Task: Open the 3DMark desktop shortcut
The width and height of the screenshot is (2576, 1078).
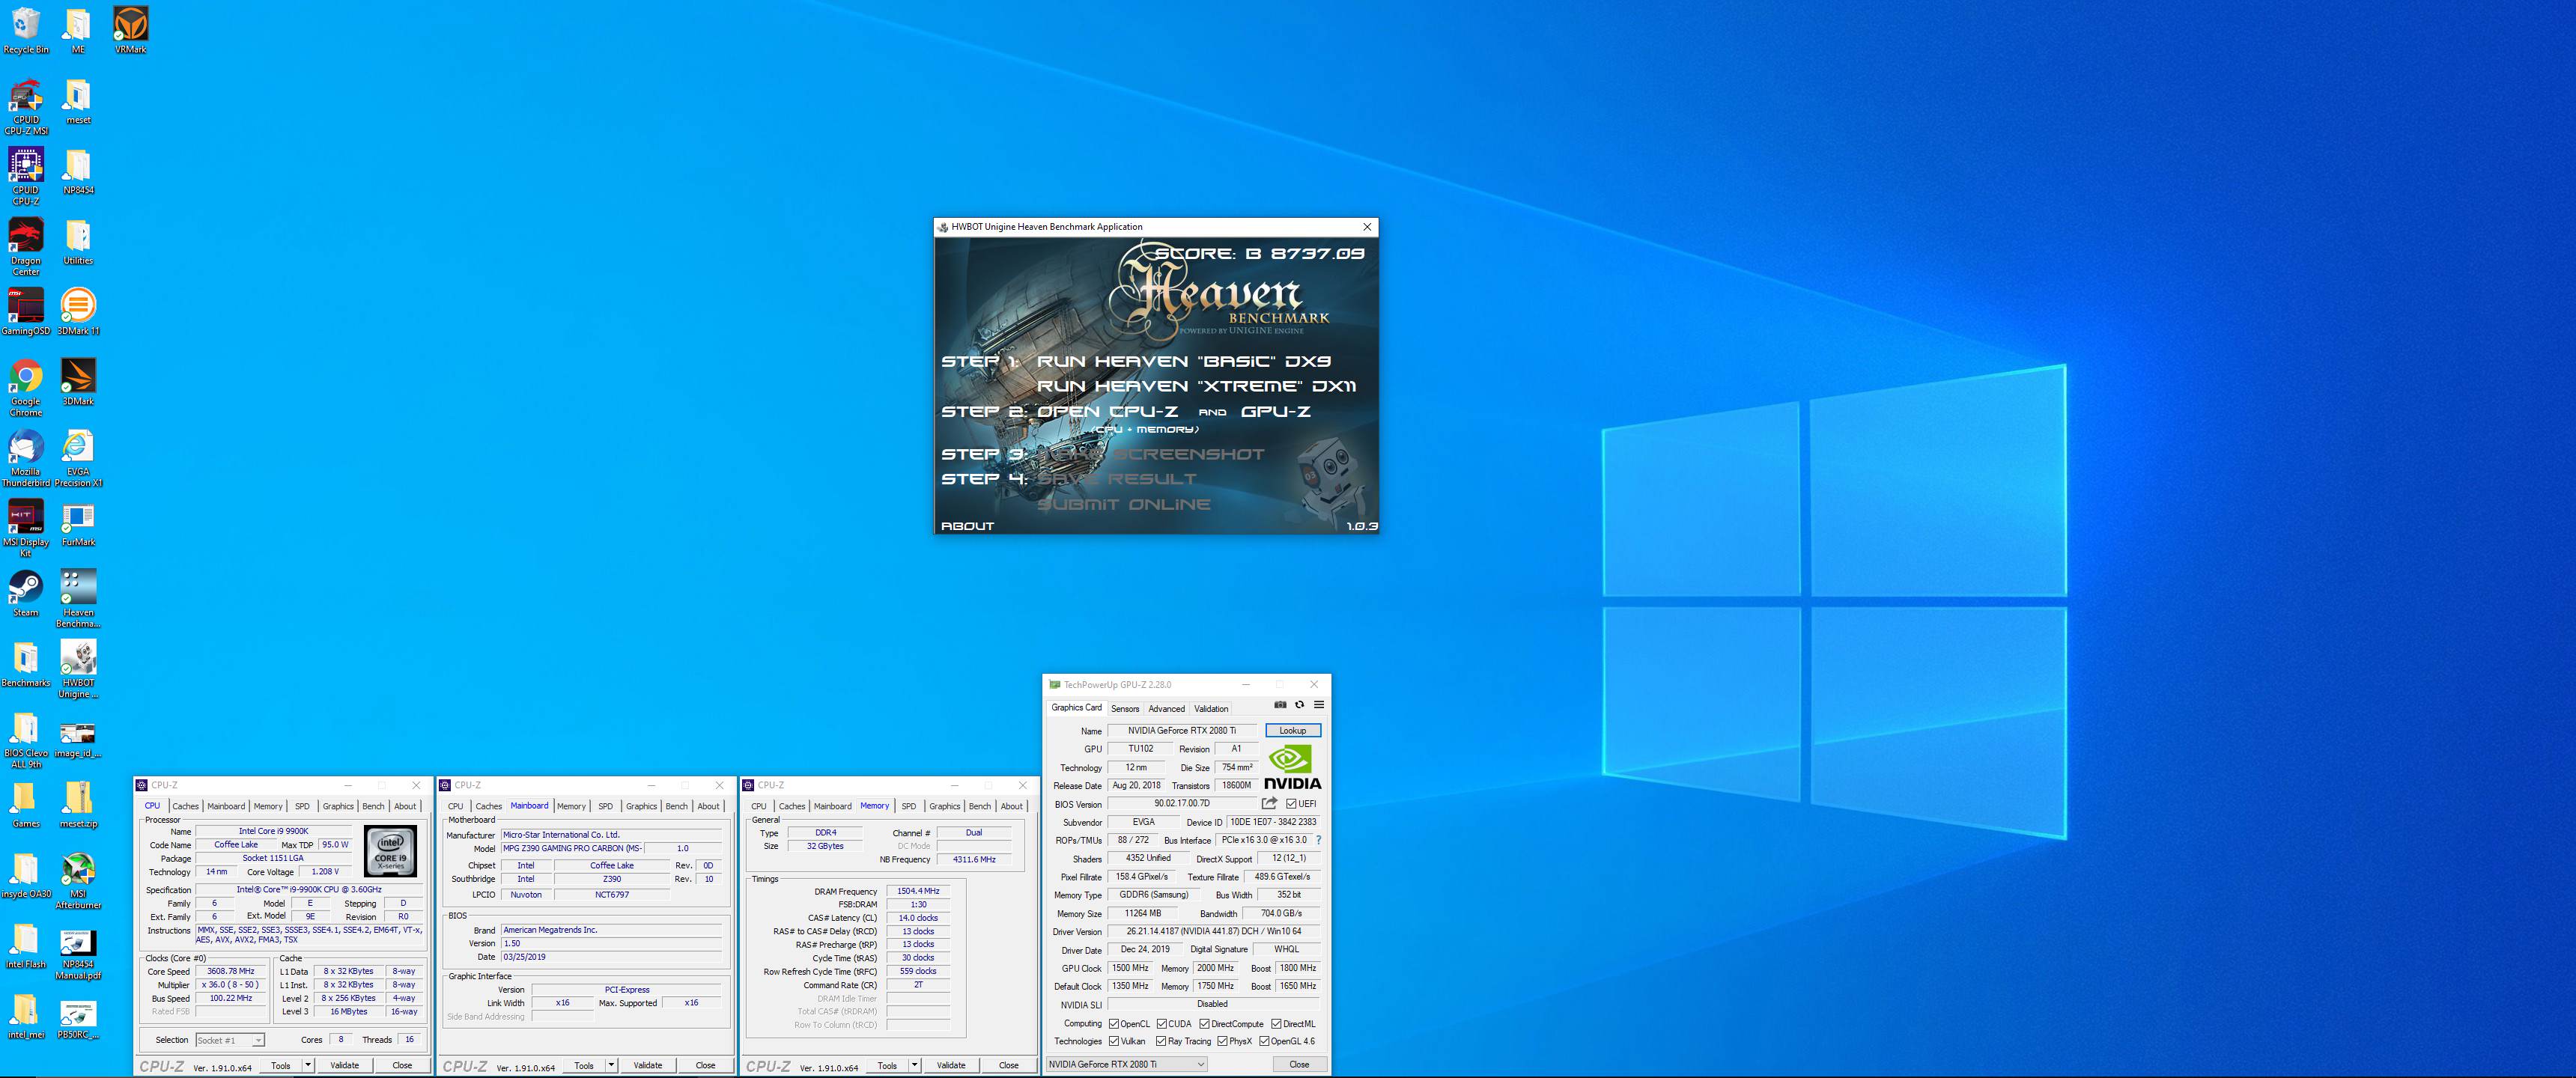Action: pos(78,382)
